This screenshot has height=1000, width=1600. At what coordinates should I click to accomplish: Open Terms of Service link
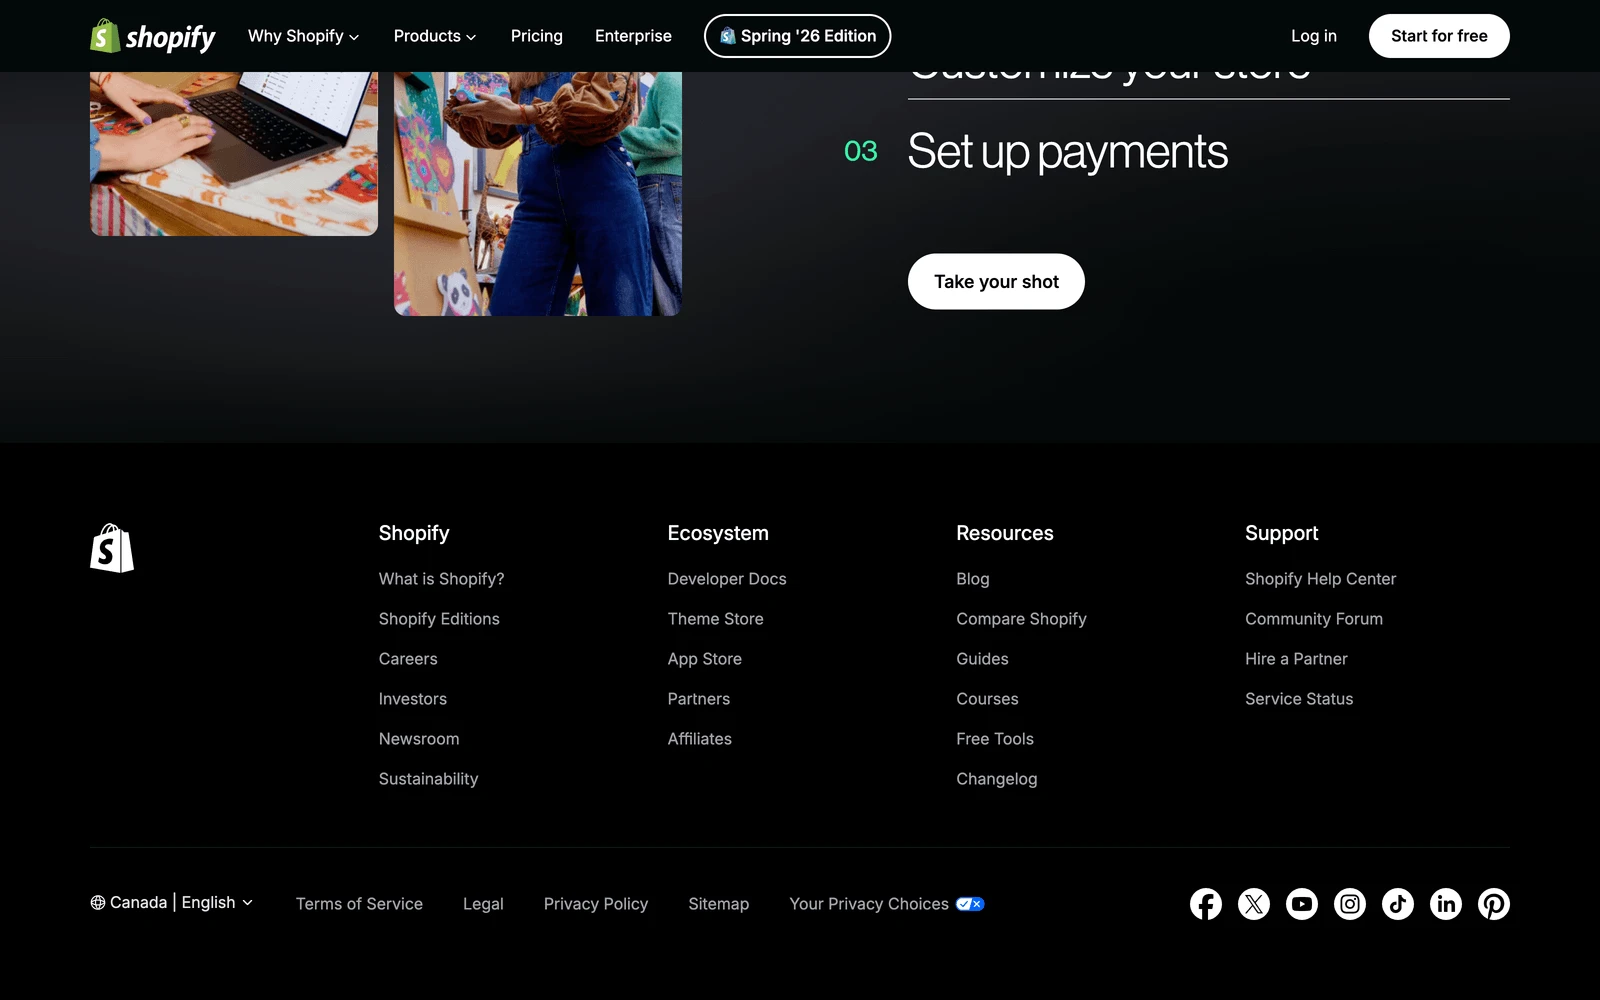(359, 904)
